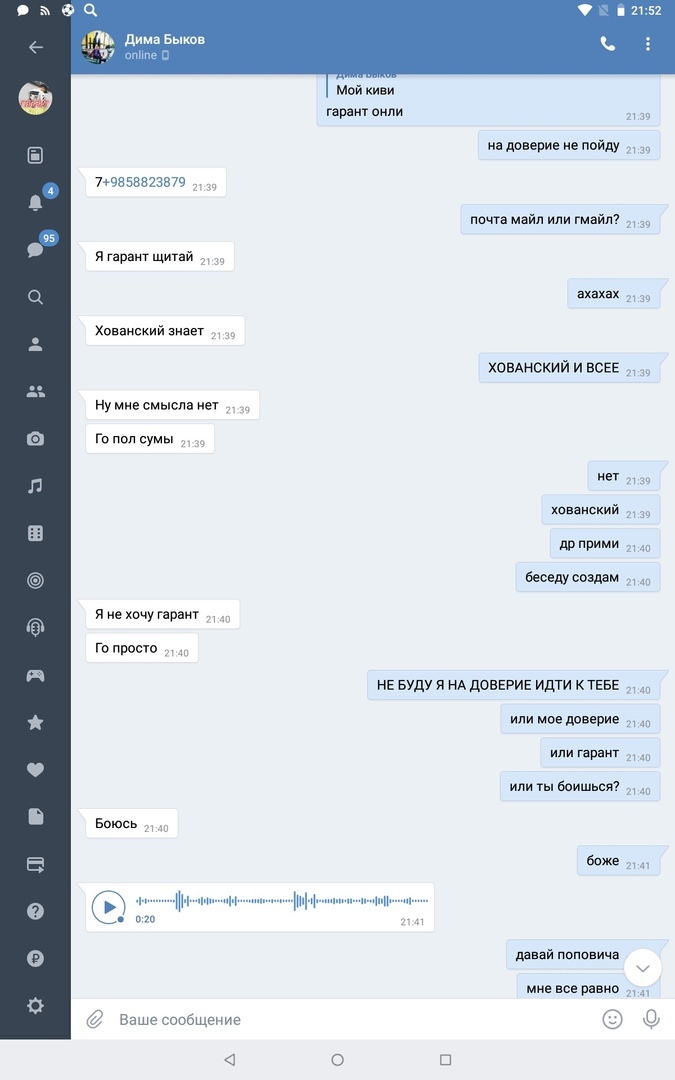Screen dimensions: 675x1080
Task: Open the friends section in sidebar
Action: coord(35,391)
